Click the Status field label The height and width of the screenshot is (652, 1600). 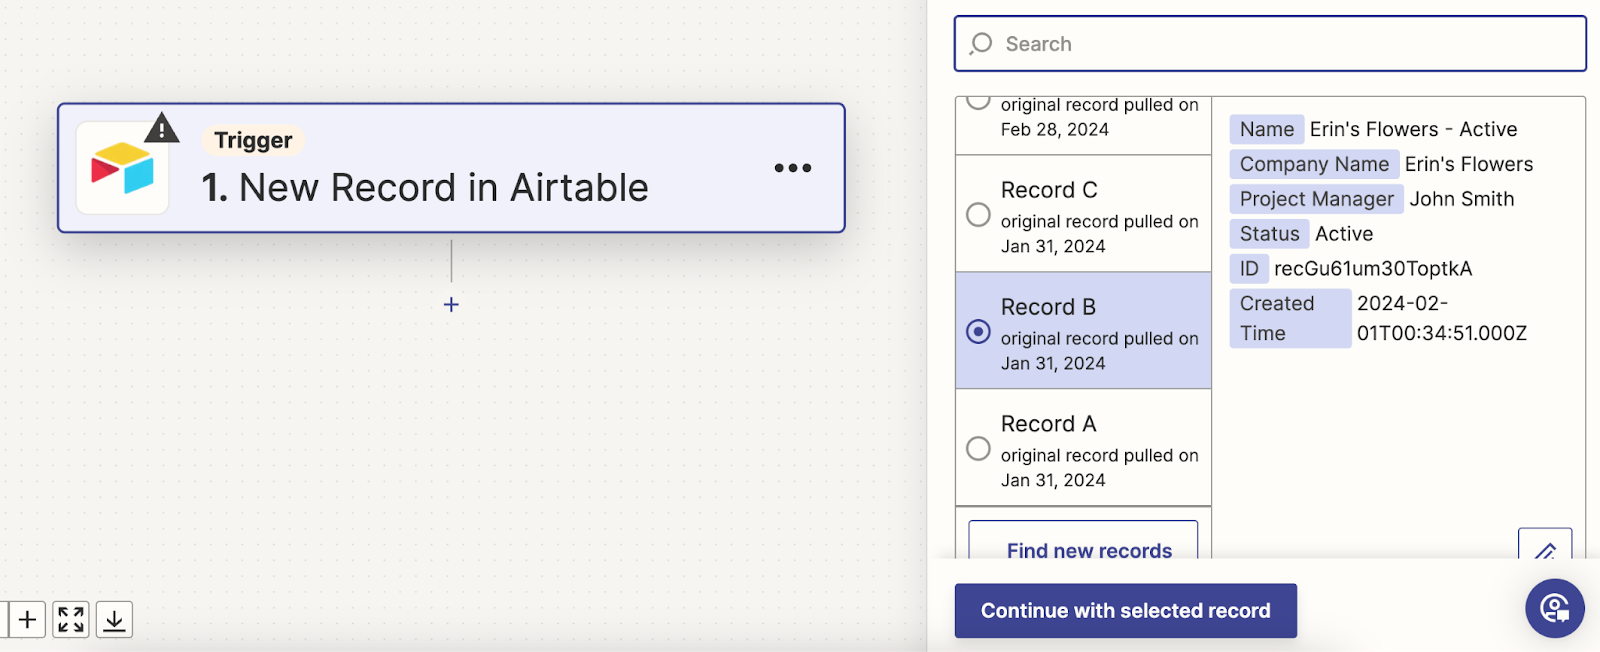tap(1269, 234)
